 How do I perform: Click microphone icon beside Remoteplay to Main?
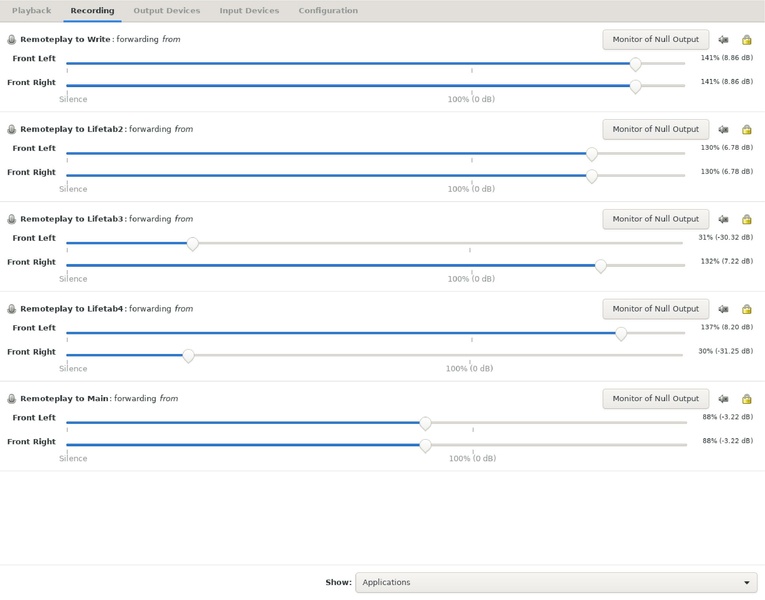coord(11,399)
